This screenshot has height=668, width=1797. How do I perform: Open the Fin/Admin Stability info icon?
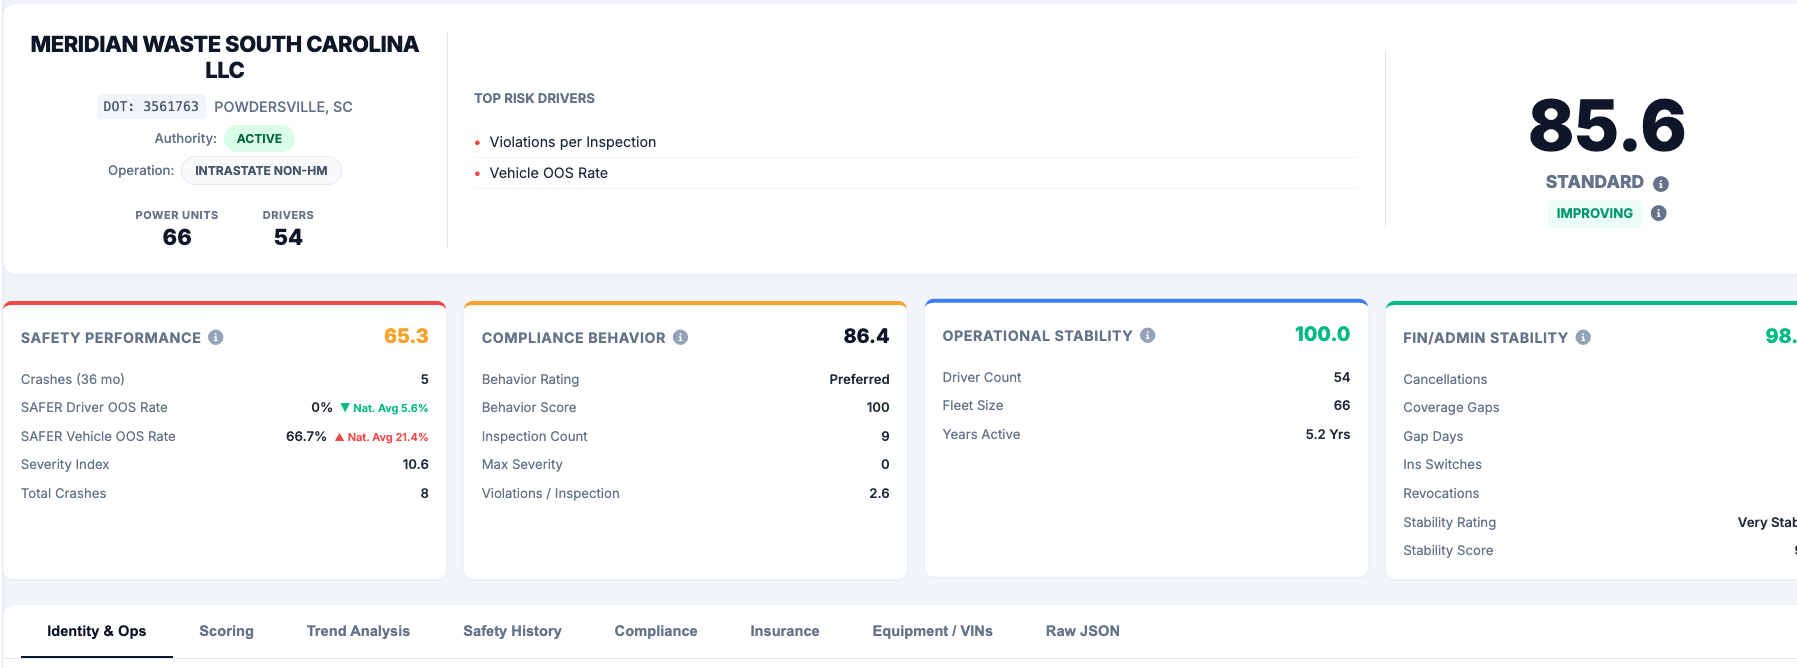(1583, 338)
